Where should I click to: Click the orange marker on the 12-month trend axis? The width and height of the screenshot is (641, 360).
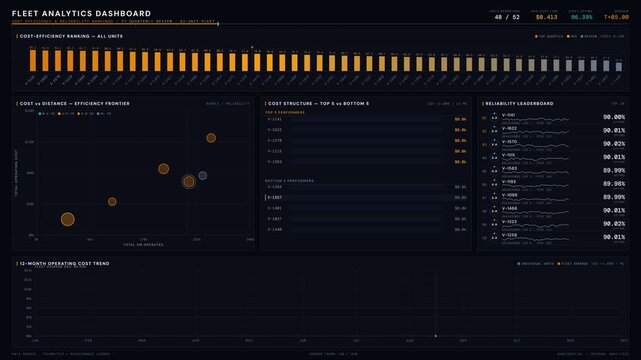[435, 336]
